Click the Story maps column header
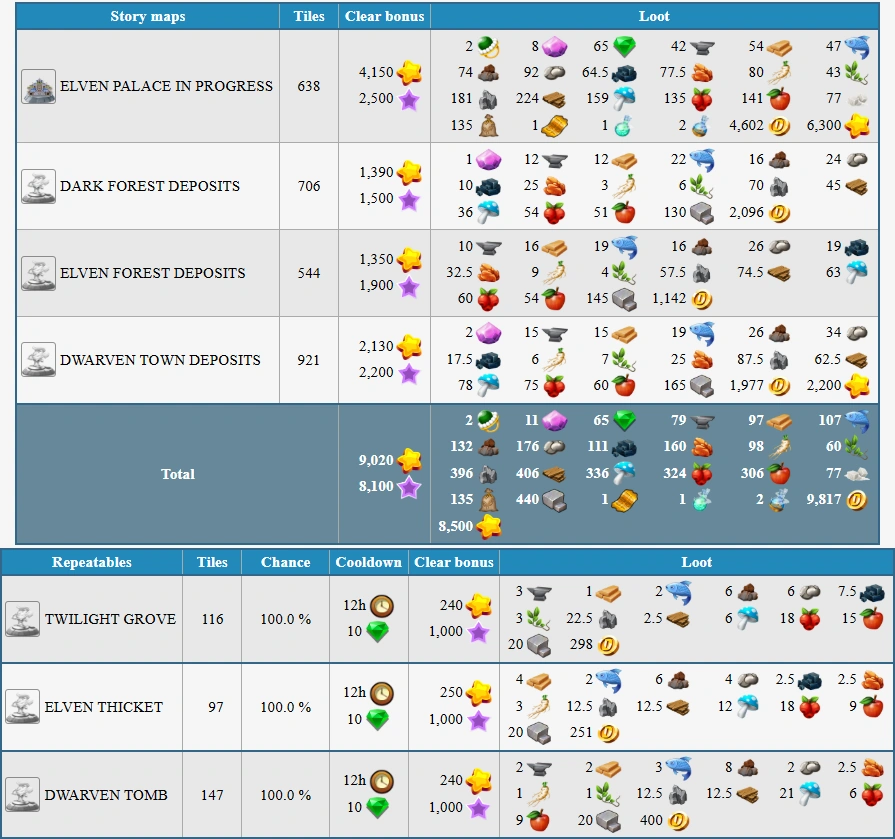 click(148, 17)
